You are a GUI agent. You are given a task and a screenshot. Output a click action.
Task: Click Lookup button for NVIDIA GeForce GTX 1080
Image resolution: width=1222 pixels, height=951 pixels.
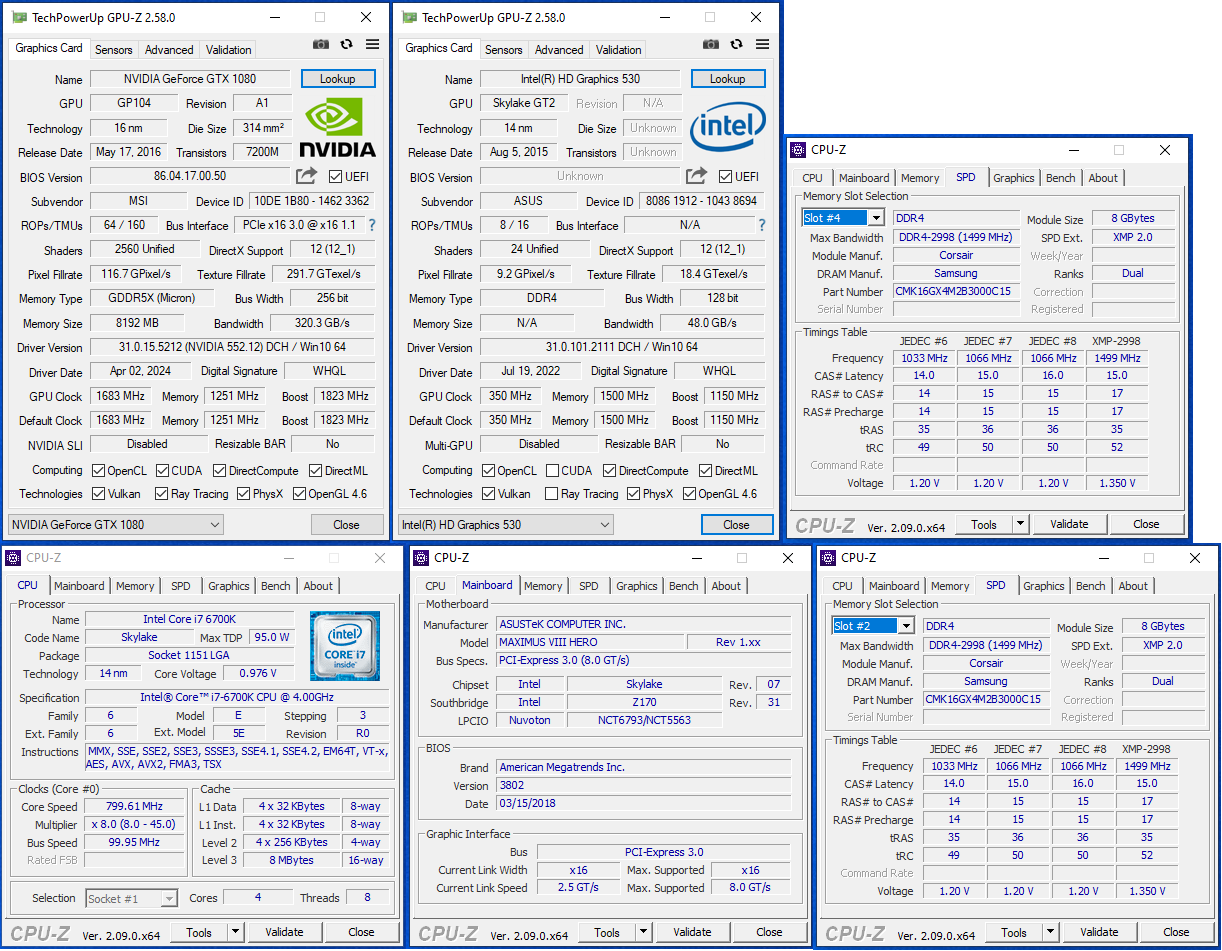pyautogui.click(x=337, y=79)
